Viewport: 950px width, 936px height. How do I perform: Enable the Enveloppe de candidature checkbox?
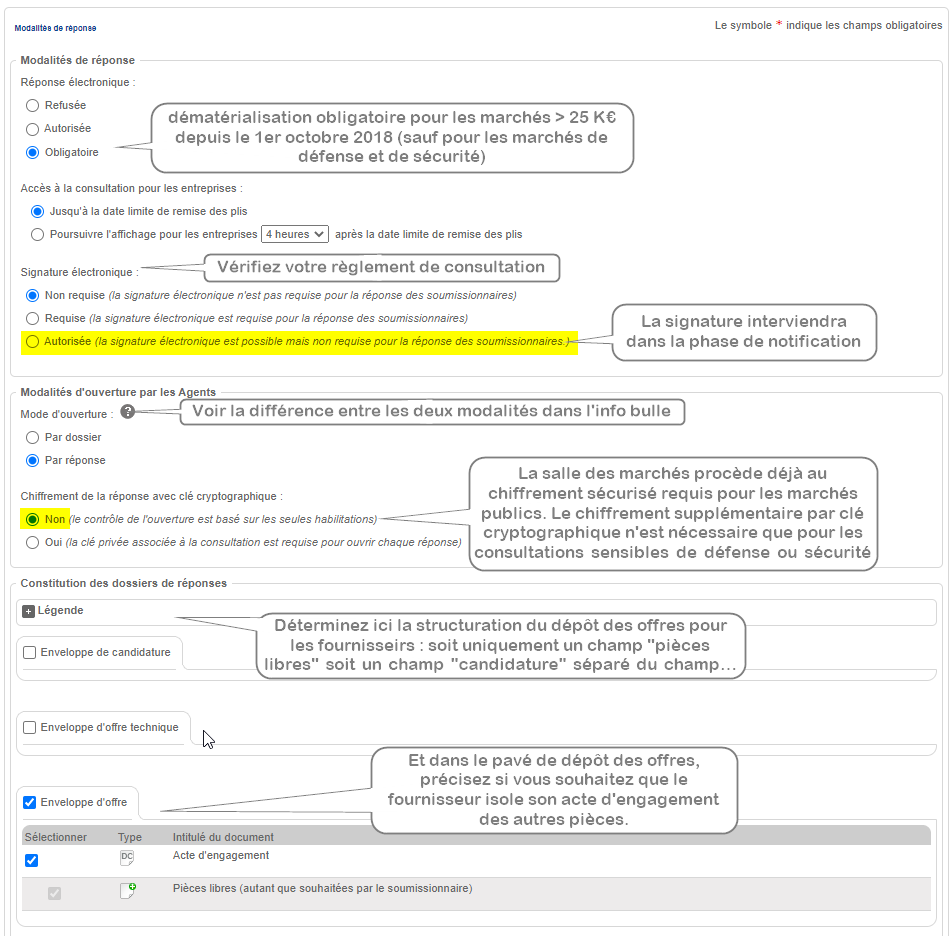[x=29, y=653]
